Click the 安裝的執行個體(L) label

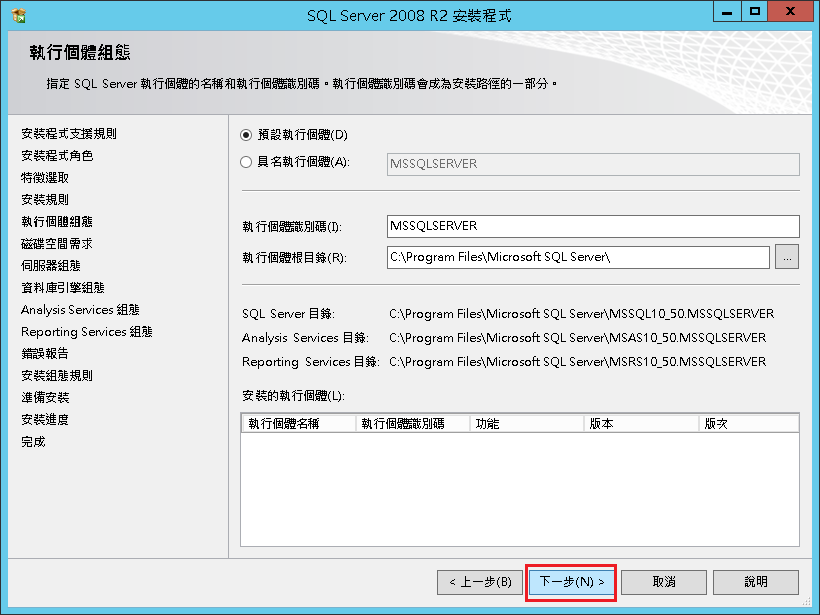[293, 396]
